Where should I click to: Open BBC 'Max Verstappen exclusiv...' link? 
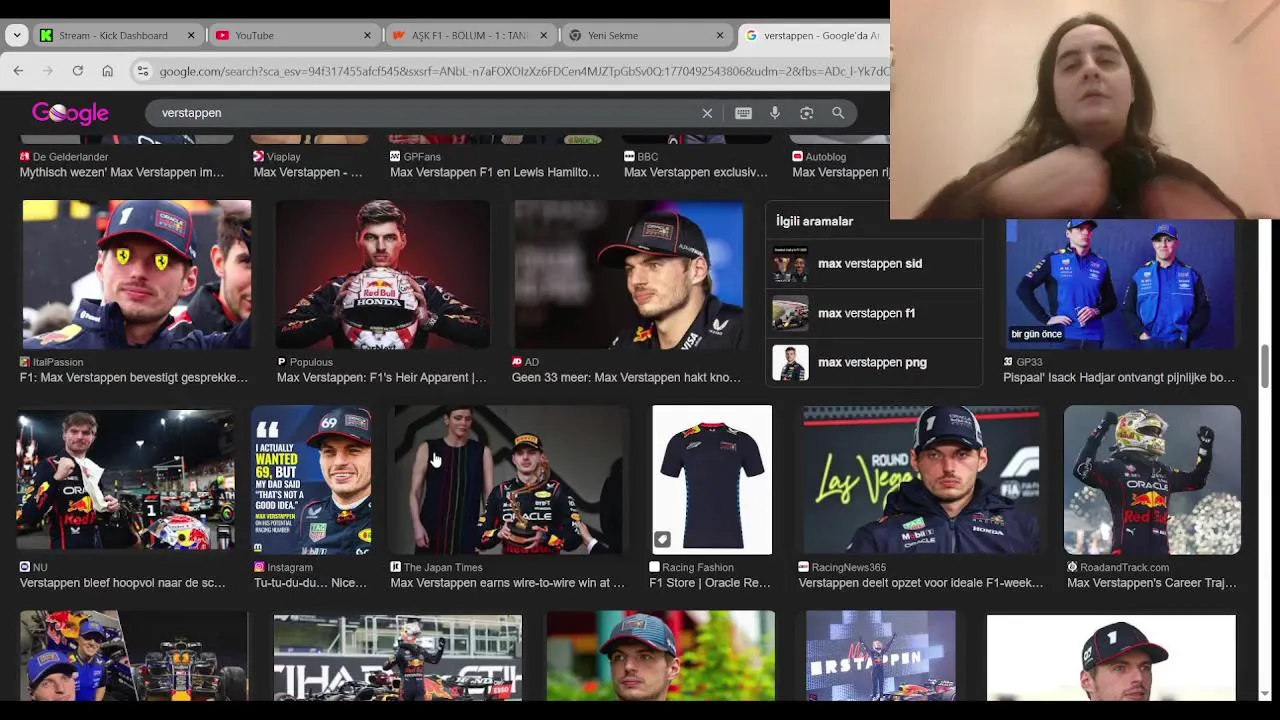tap(696, 172)
